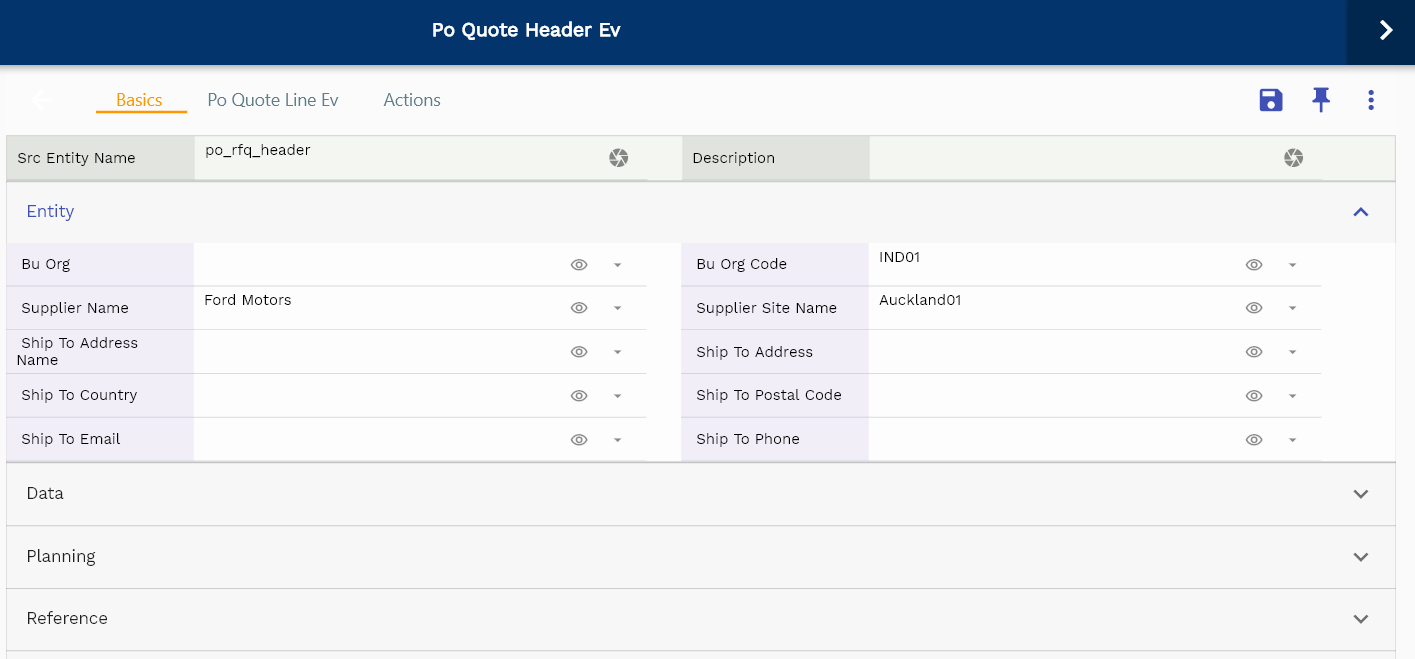
Task: Switch to Po Quote Line Ev tab
Action: coord(272,100)
